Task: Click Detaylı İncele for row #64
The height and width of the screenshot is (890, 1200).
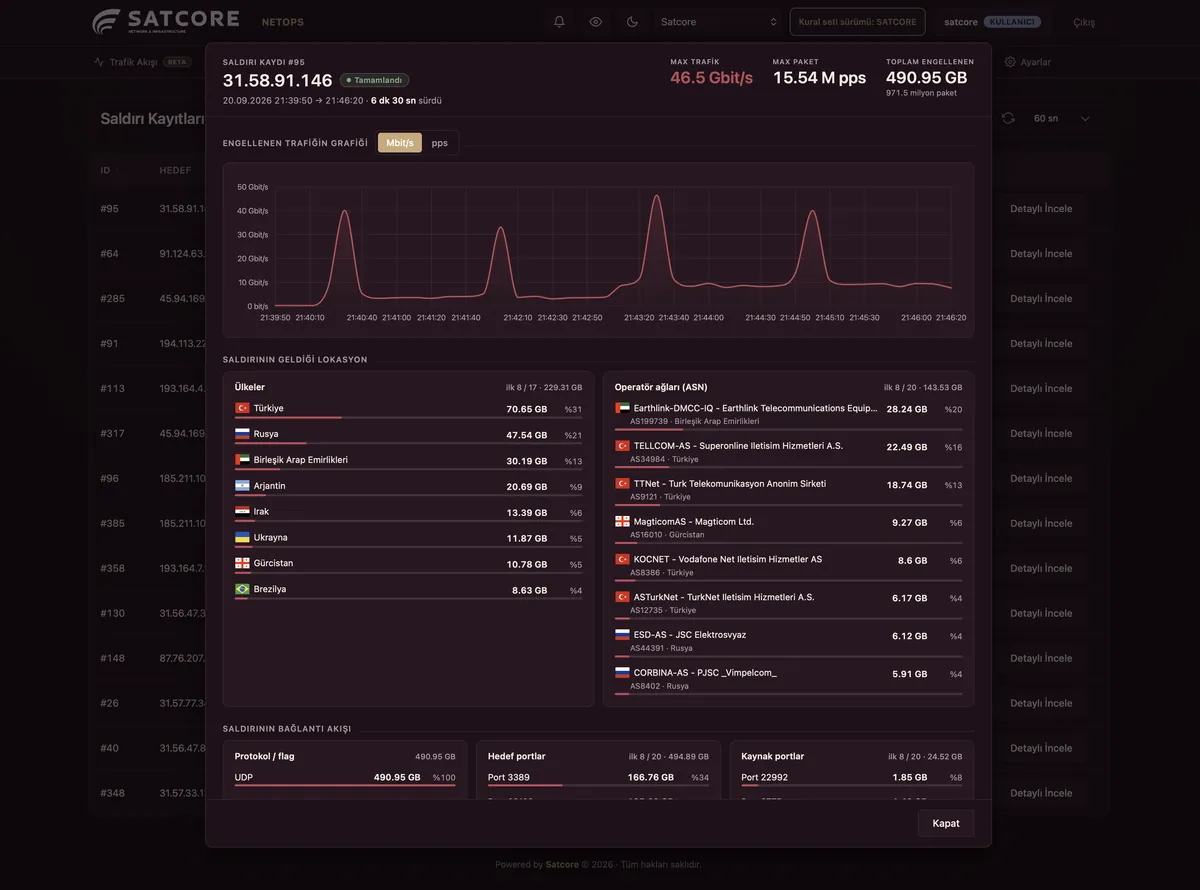Action: click(x=1041, y=254)
